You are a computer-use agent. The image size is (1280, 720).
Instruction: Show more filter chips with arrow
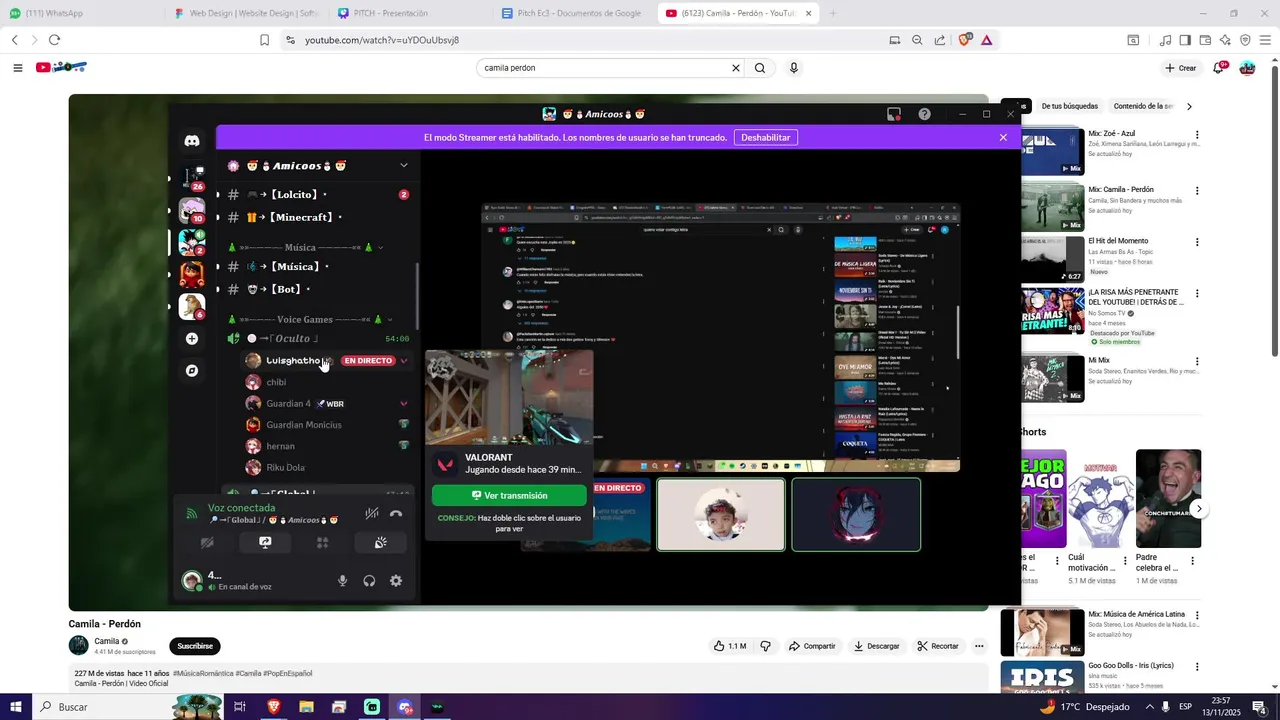point(1189,106)
